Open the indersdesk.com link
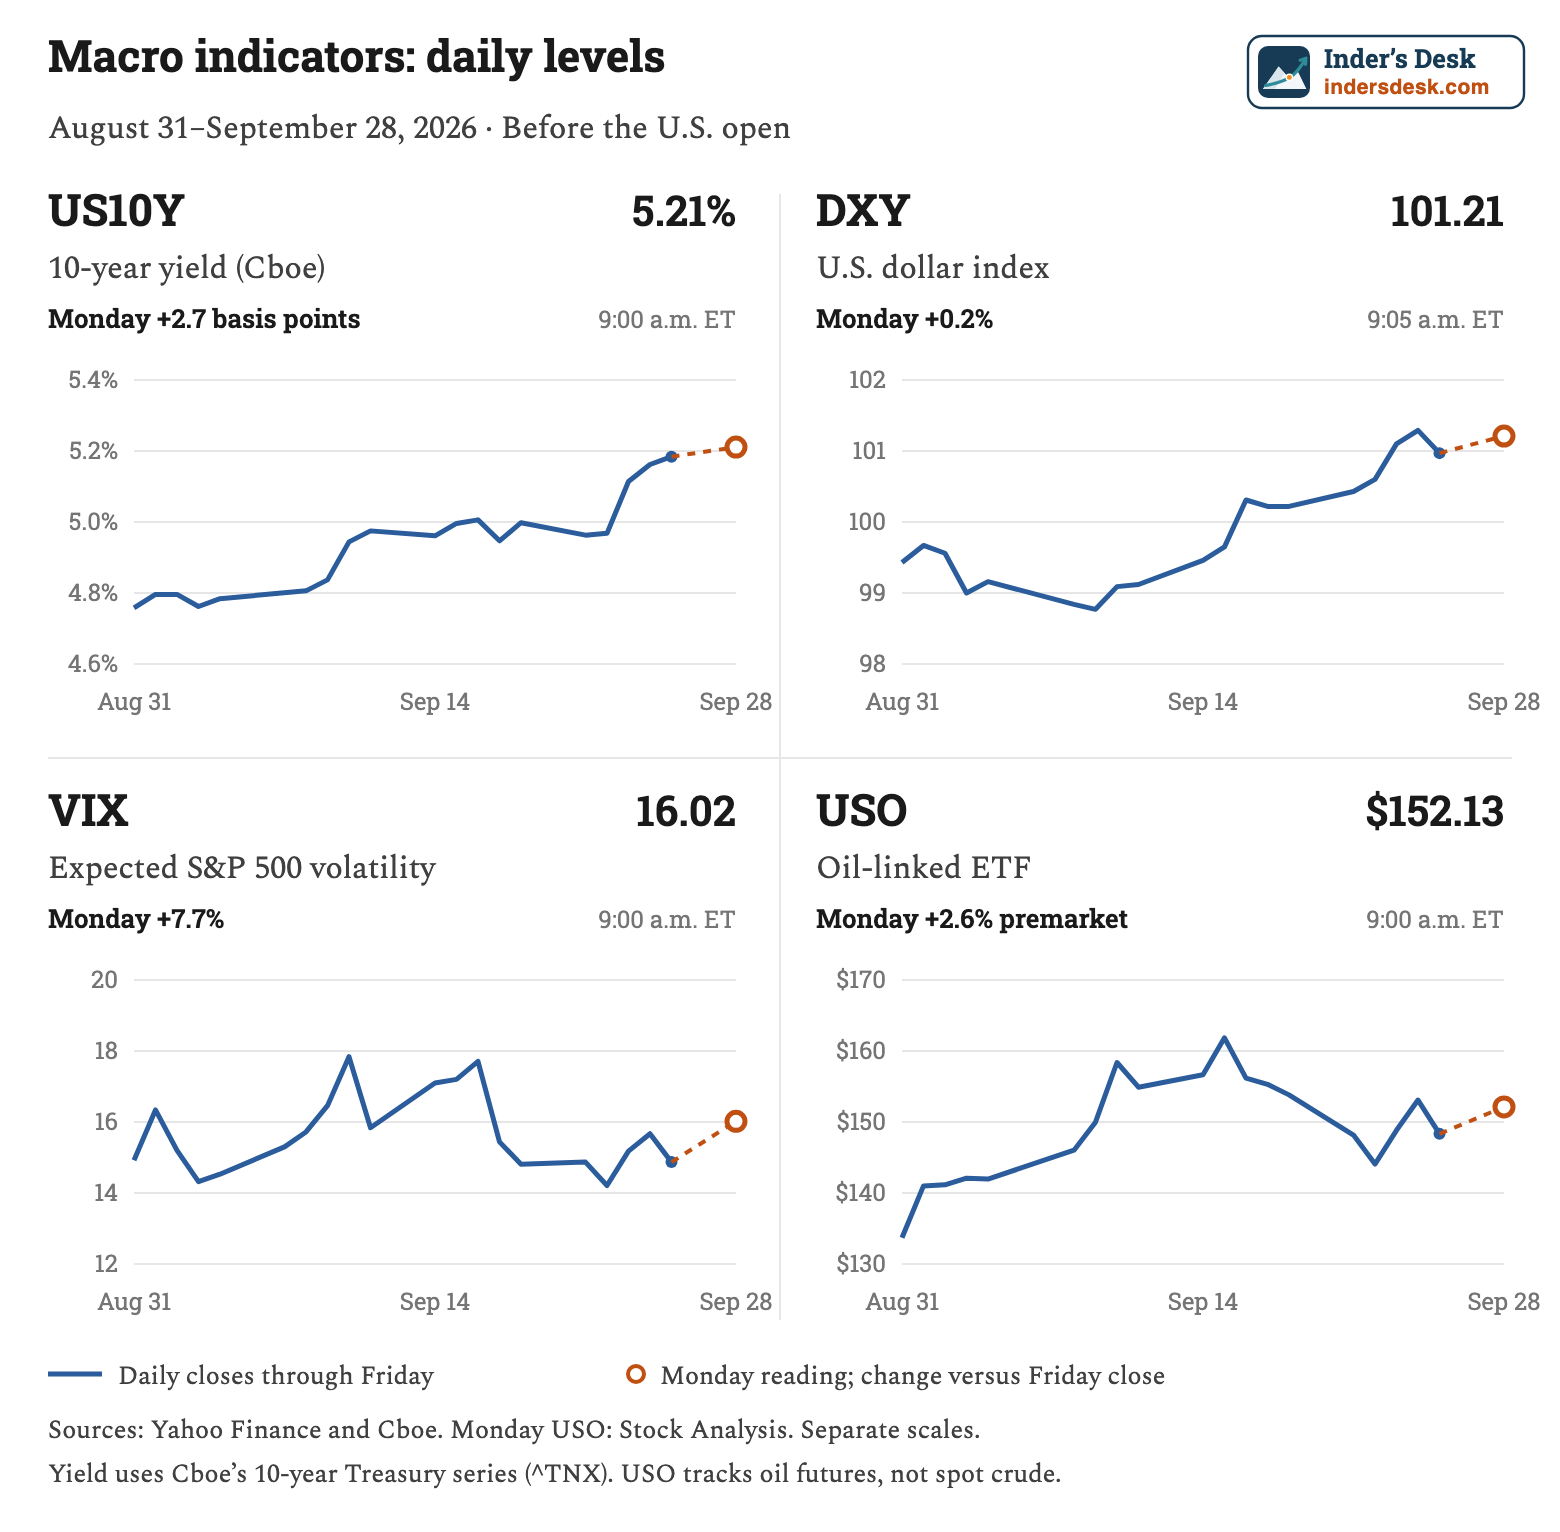This screenshot has width=1560, height=1532. click(x=1406, y=86)
